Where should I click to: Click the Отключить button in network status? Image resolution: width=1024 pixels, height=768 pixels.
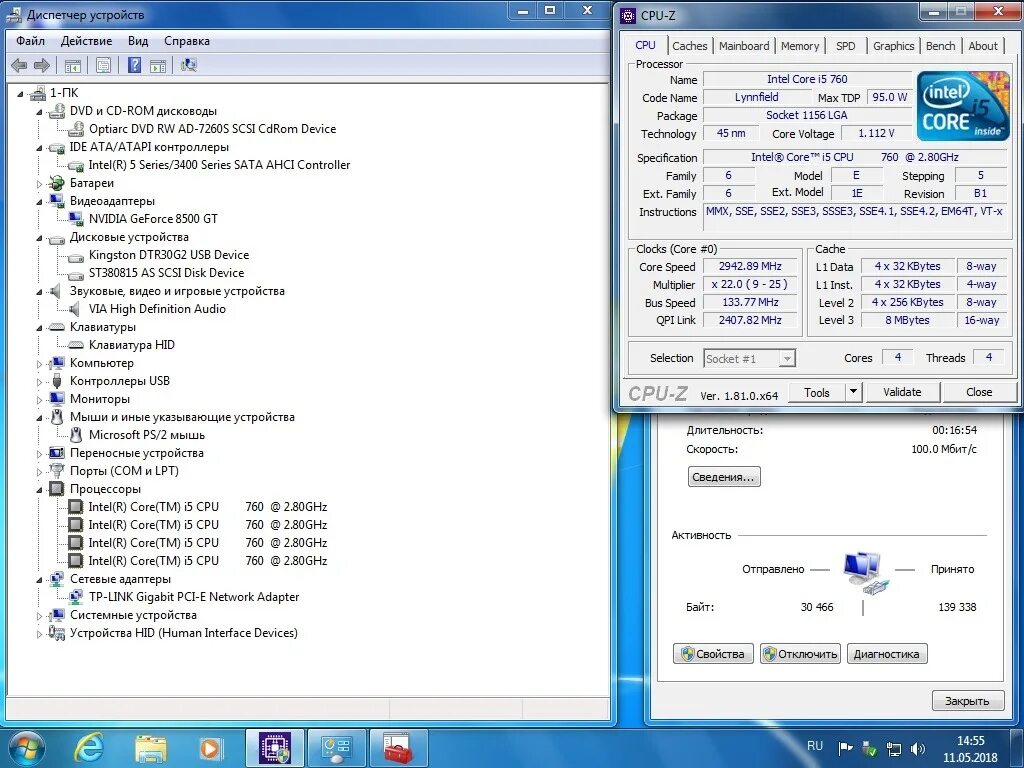pyautogui.click(x=800, y=654)
